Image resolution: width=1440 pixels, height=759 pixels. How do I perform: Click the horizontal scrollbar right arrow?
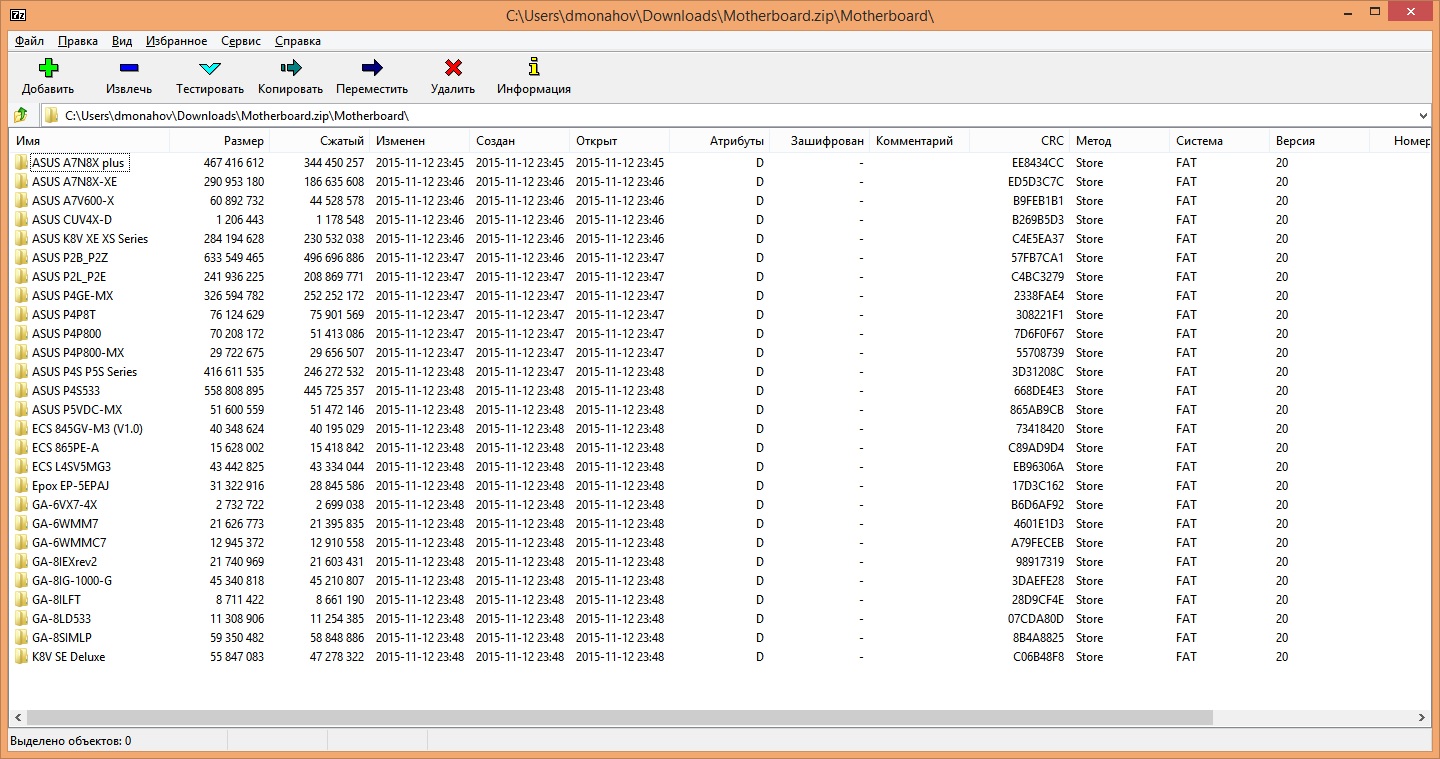coord(1422,717)
